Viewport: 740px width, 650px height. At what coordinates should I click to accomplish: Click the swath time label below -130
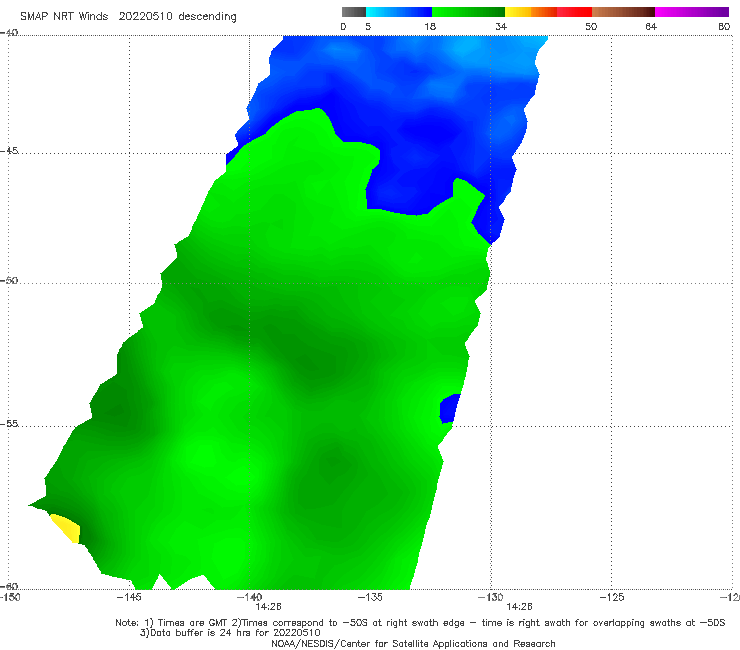519,607
